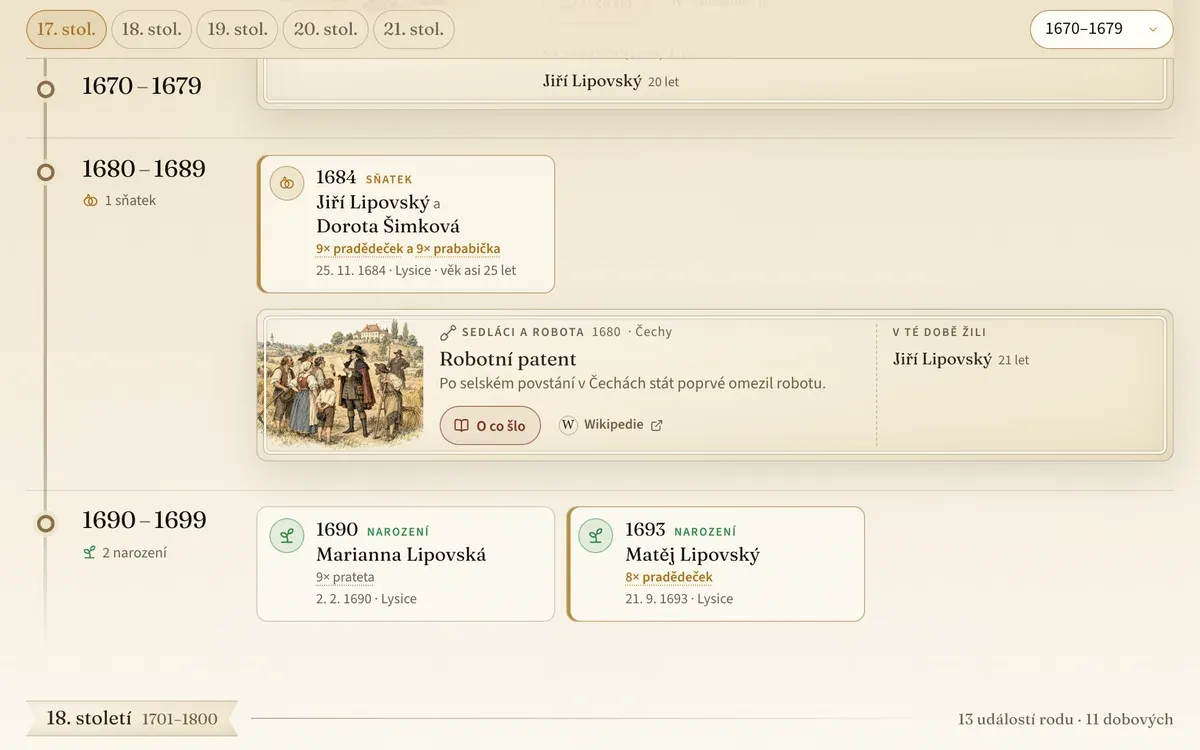The height and width of the screenshot is (750, 1200).
Task: Click the book icon in O co šlo
Action: pos(461,426)
